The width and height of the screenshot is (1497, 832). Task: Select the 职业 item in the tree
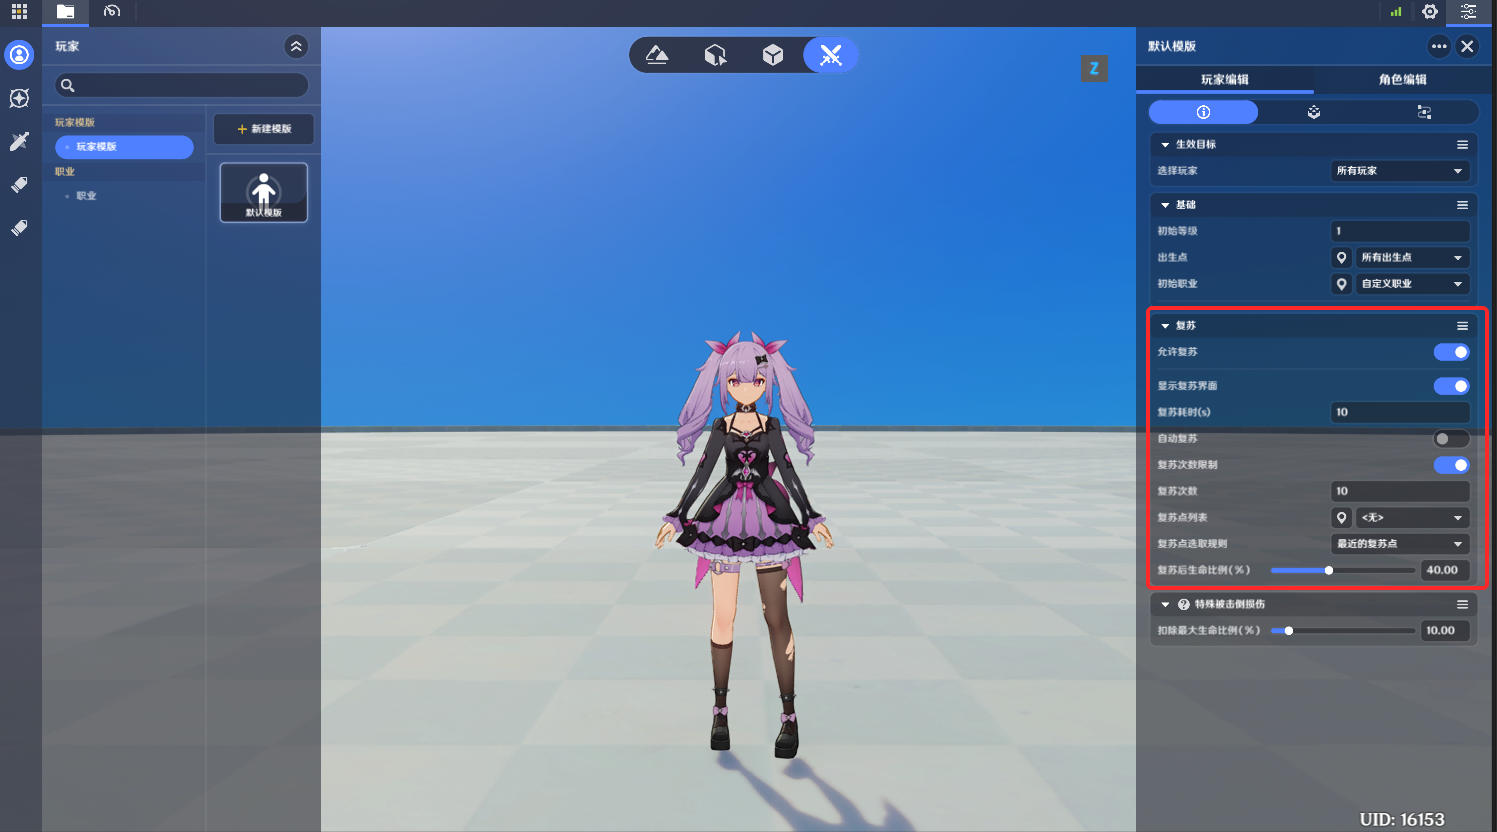[x=87, y=196]
